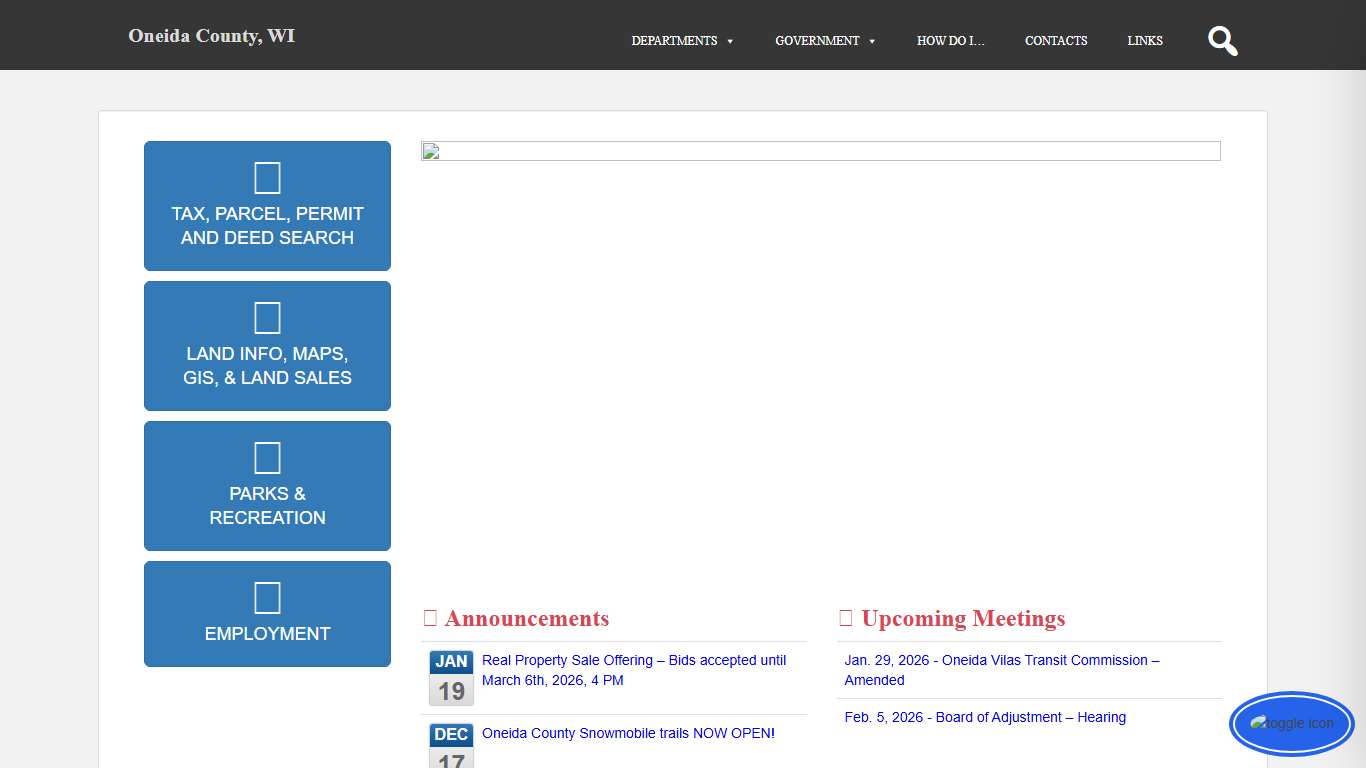The image size is (1366, 768).
Task: Click the icon beside Announcements heading
Action: pyautogui.click(x=430, y=619)
